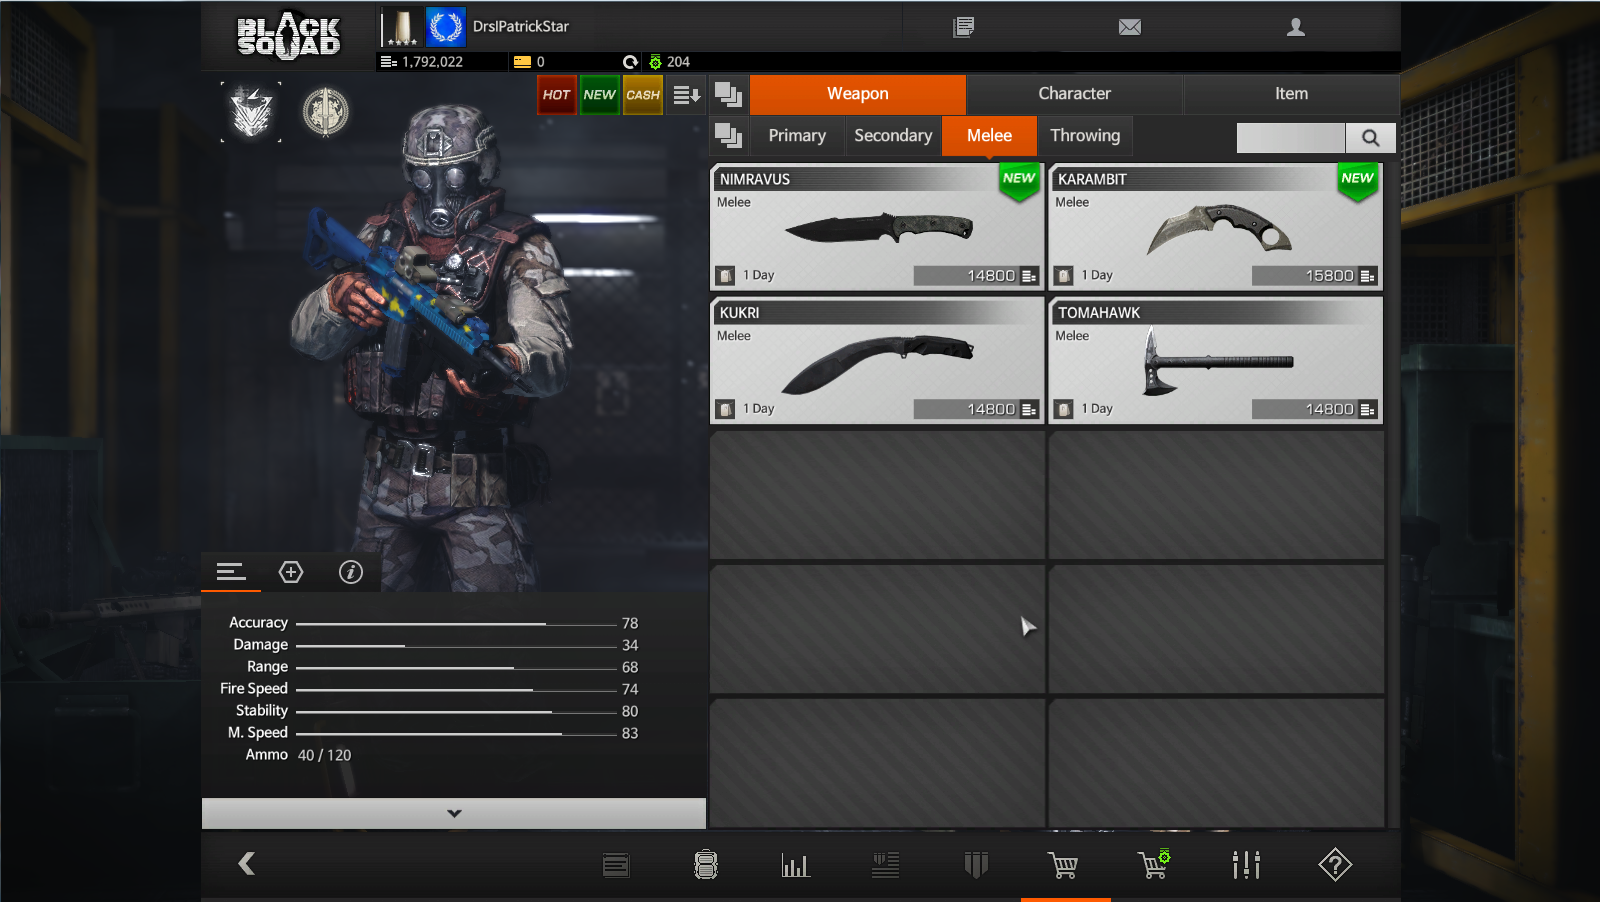
Task: Switch to the Weapon tab
Action: pos(858,94)
